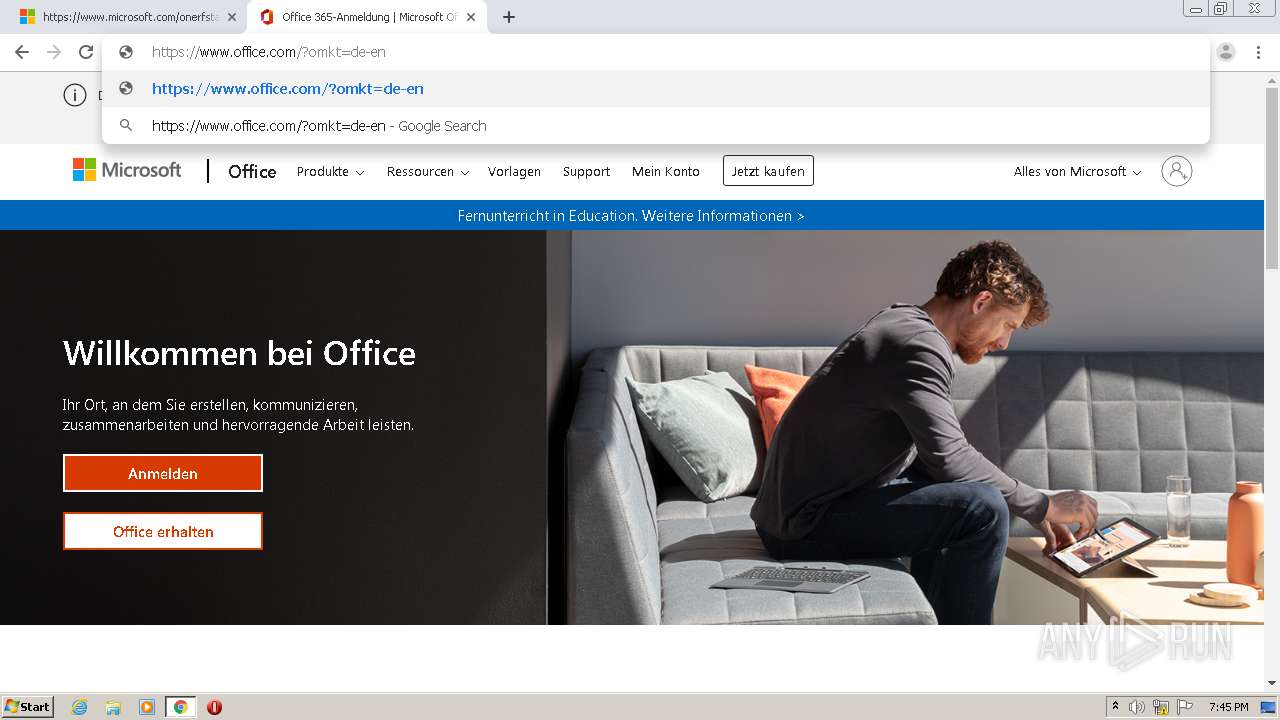This screenshot has height=720, width=1280.
Task: Focus the address bar URL field
Action: [655, 52]
